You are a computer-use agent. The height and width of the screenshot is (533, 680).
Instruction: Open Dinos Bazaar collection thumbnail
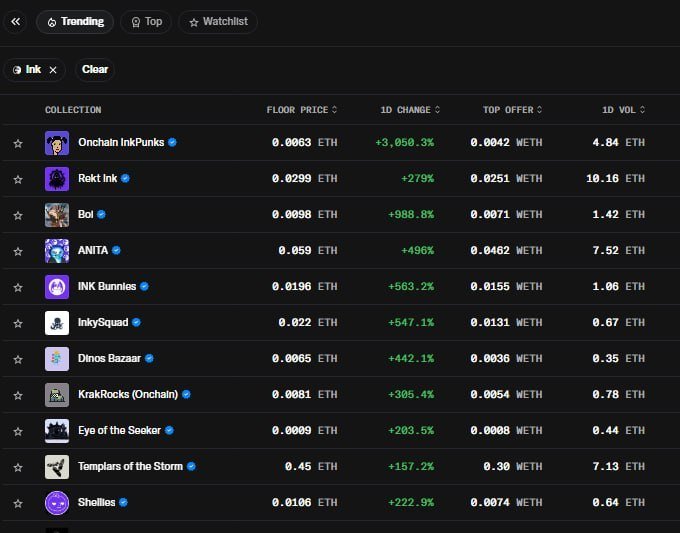[57, 359]
